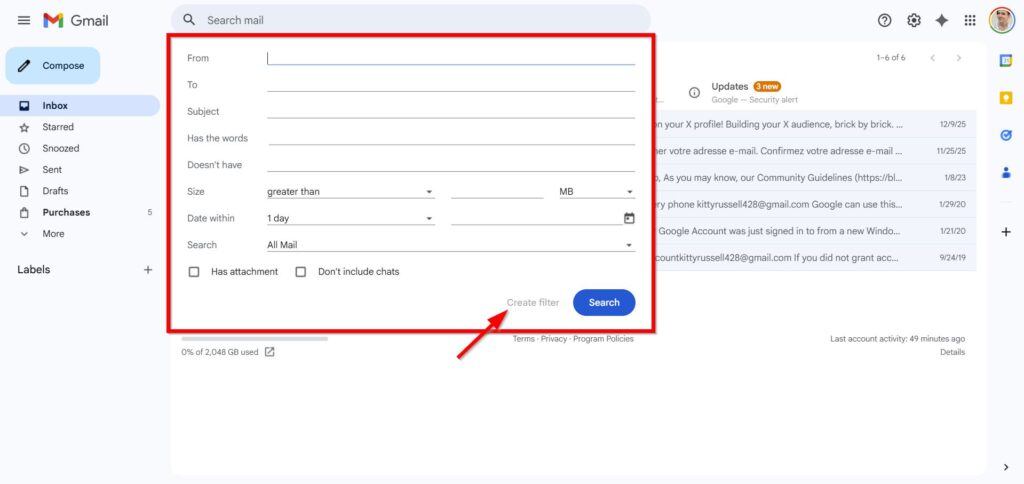The height and width of the screenshot is (484, 1024).
Task: Open Google Calendar side panel icon
Action: (x=1006, y=60)
